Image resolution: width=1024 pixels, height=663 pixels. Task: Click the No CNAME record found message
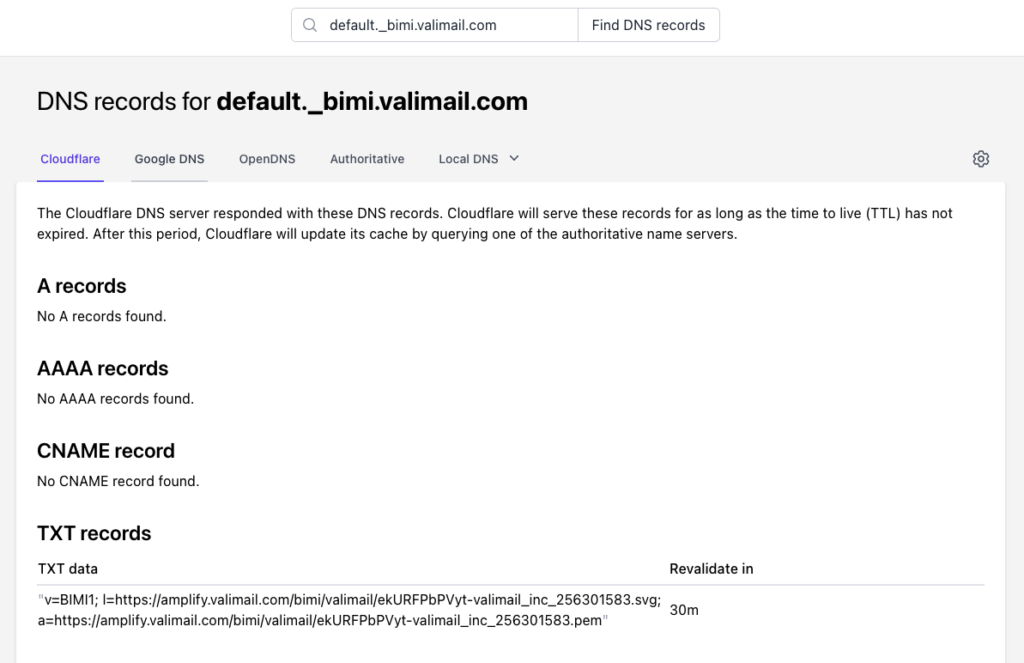(x=118, y=480)
